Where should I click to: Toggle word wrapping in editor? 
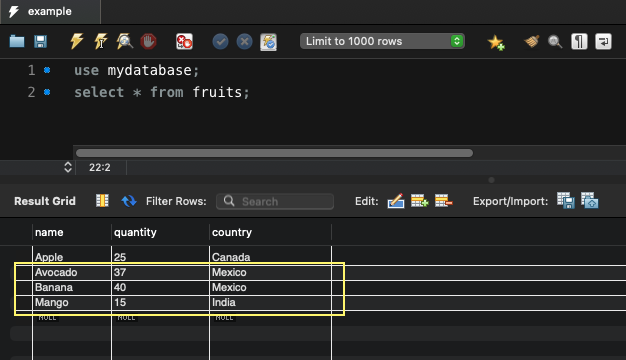pos(603,41)
